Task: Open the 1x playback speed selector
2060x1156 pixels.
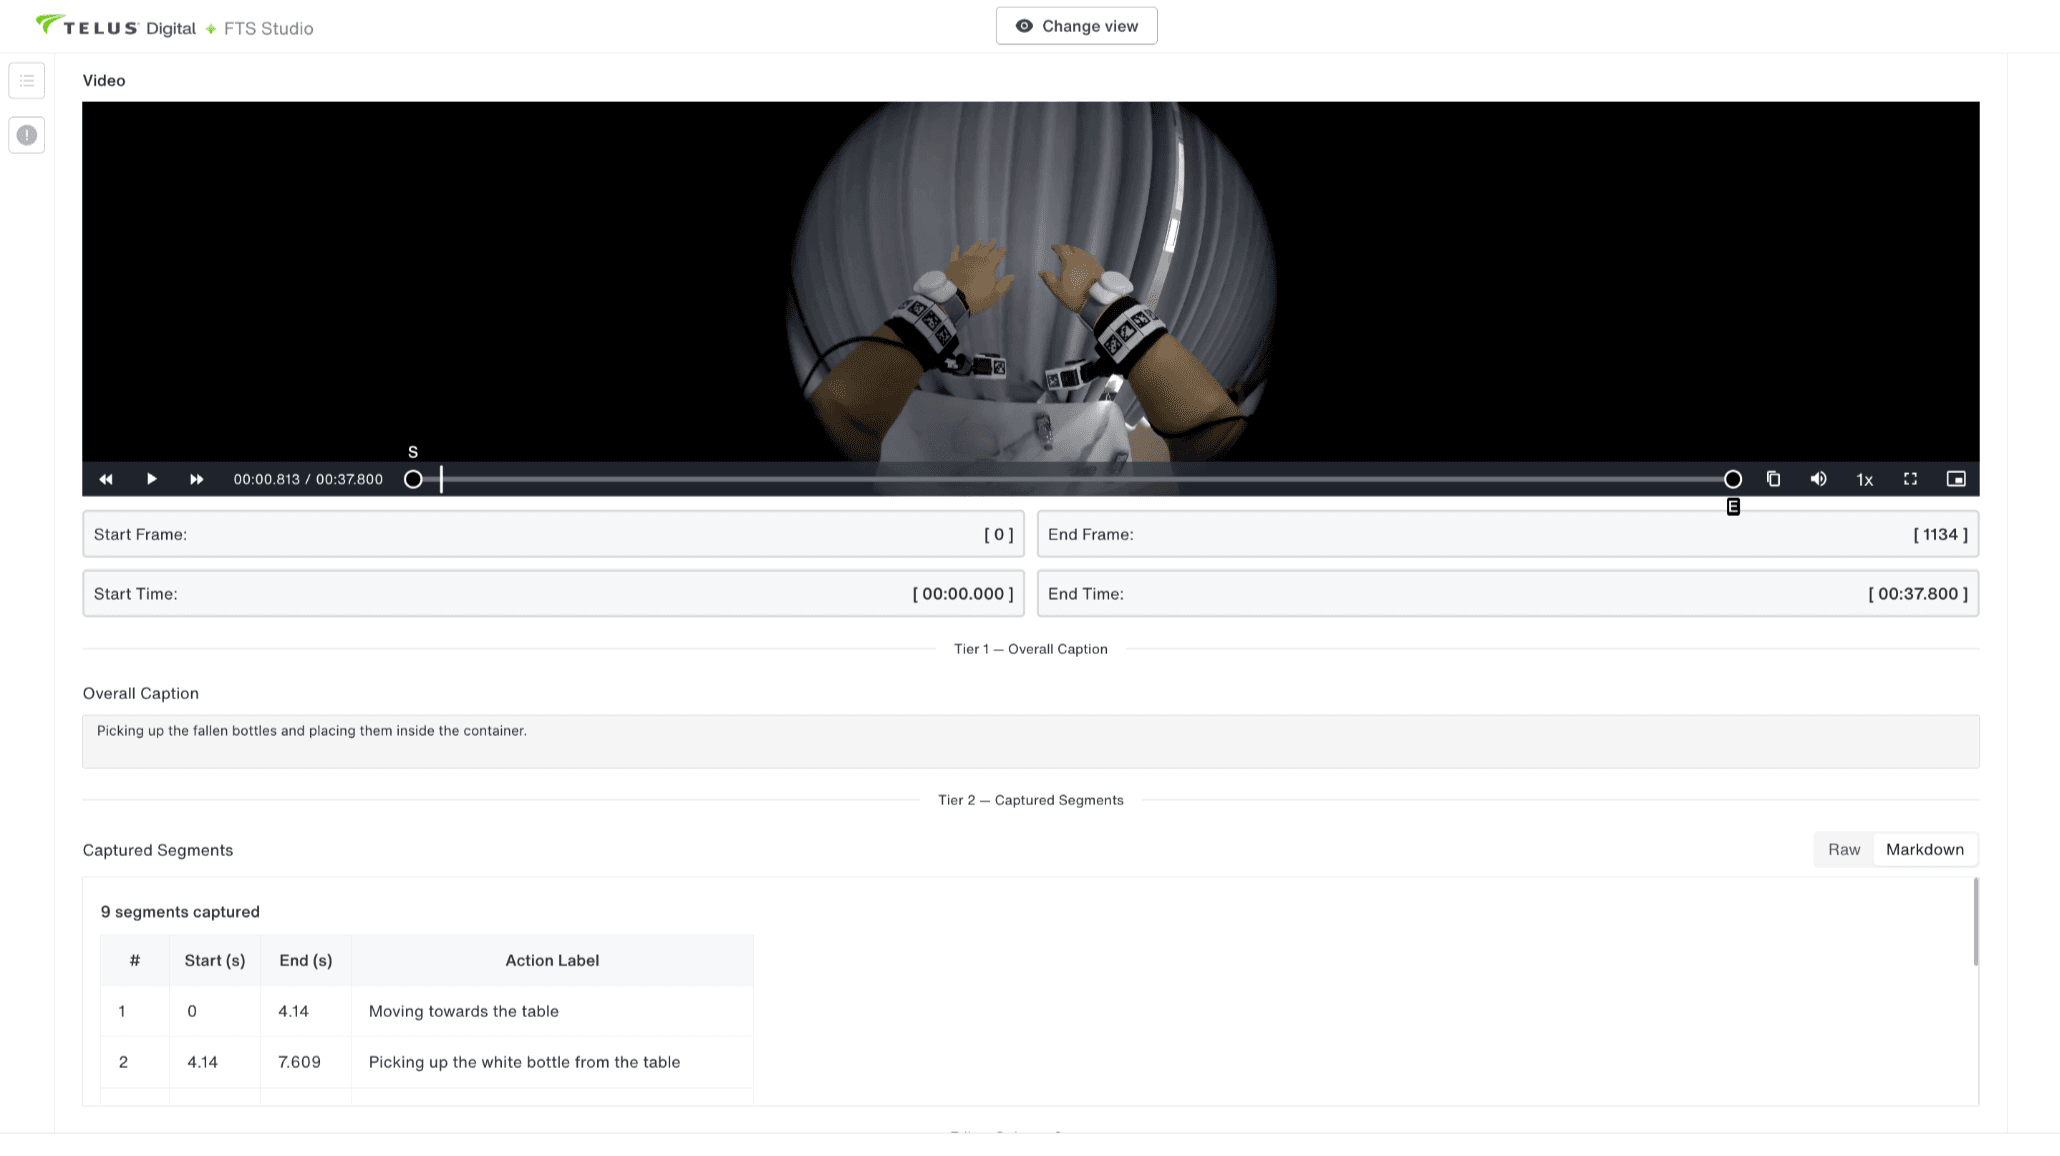Action: [x=1864, y=480]
